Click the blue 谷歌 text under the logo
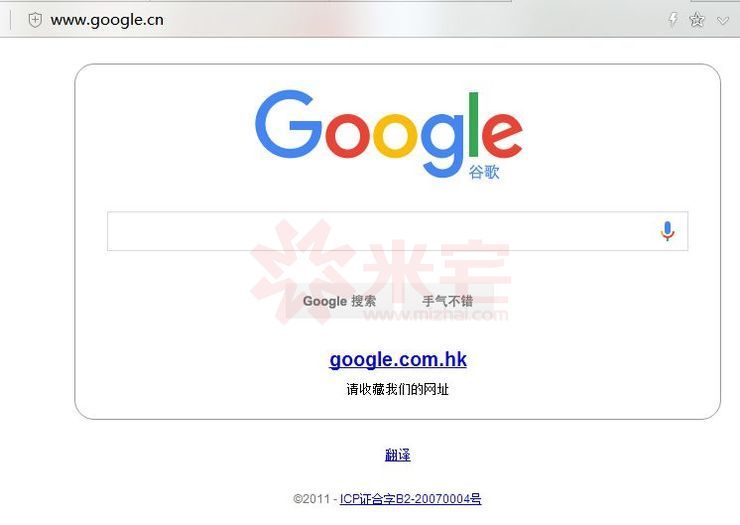The height and width of the screenshot is (525, 740). coord(484,172)
